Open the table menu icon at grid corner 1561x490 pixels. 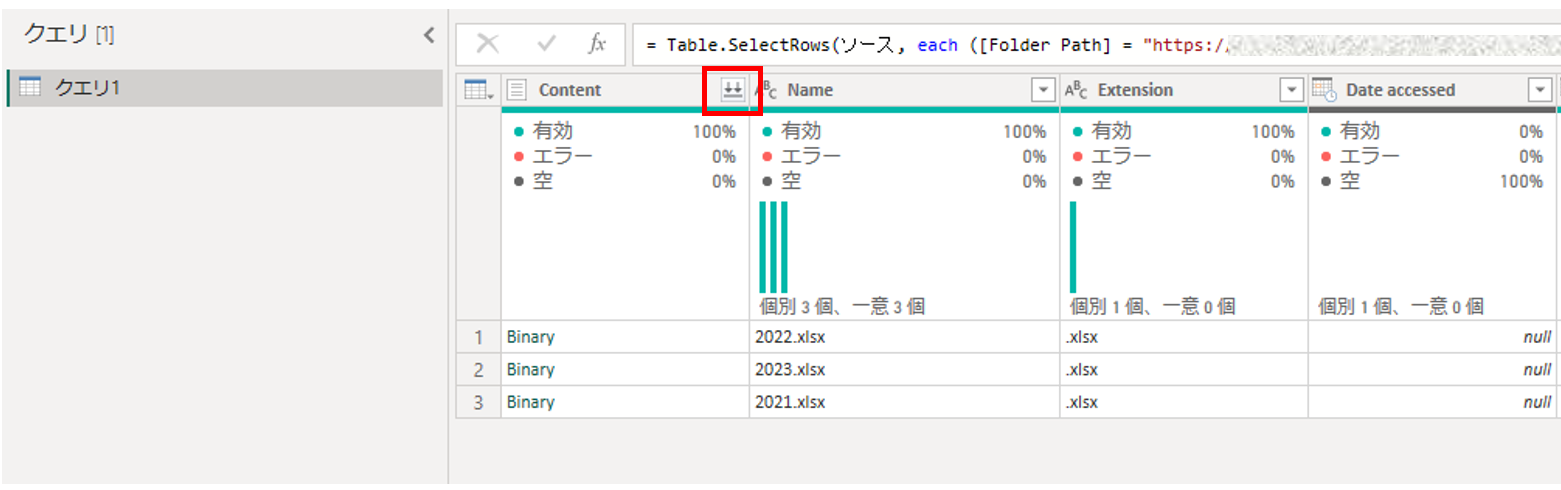click(x=479, y=90)
